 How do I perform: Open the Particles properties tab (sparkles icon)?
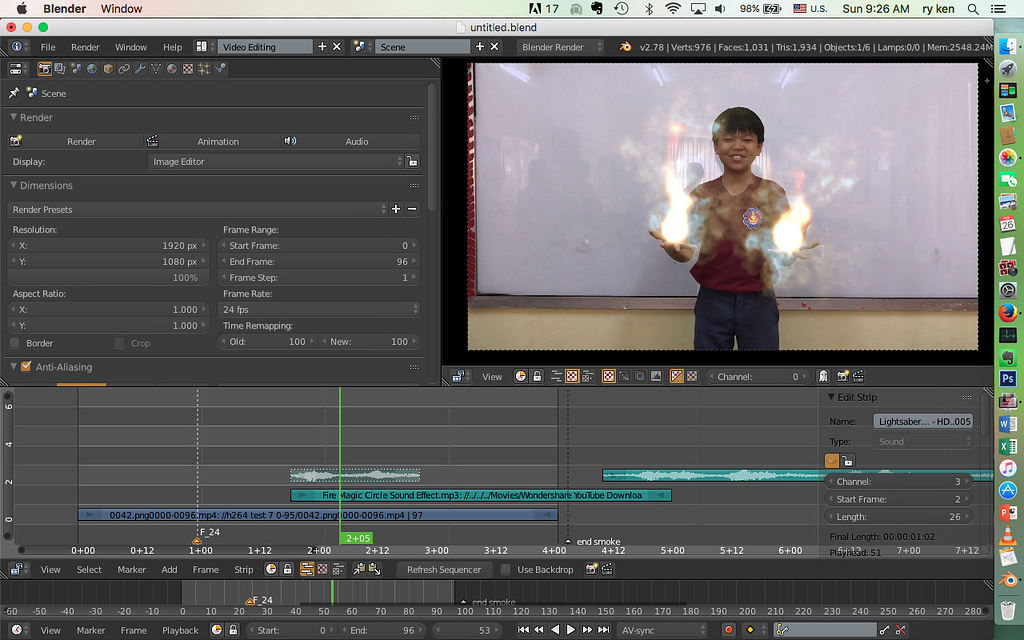point(204,69)
